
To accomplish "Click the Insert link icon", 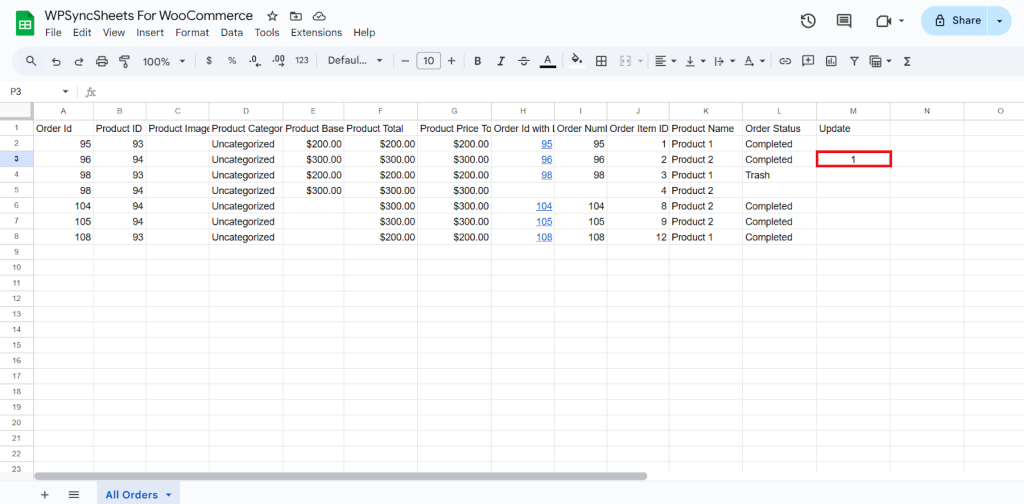I will [785, 61].
